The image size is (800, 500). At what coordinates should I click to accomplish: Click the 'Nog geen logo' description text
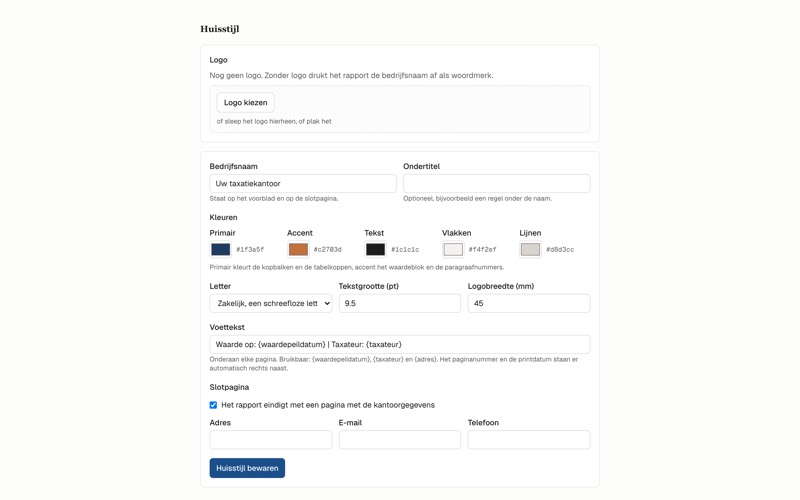click(352, 76)
